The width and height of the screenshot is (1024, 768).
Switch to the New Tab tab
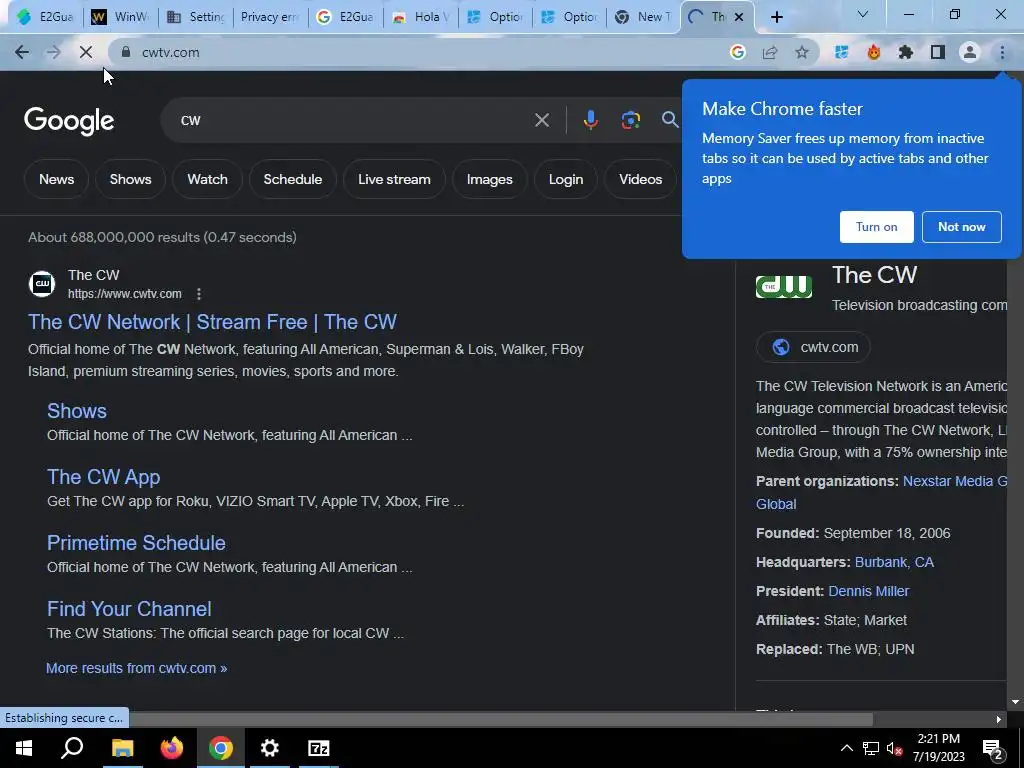click(644, 17)
